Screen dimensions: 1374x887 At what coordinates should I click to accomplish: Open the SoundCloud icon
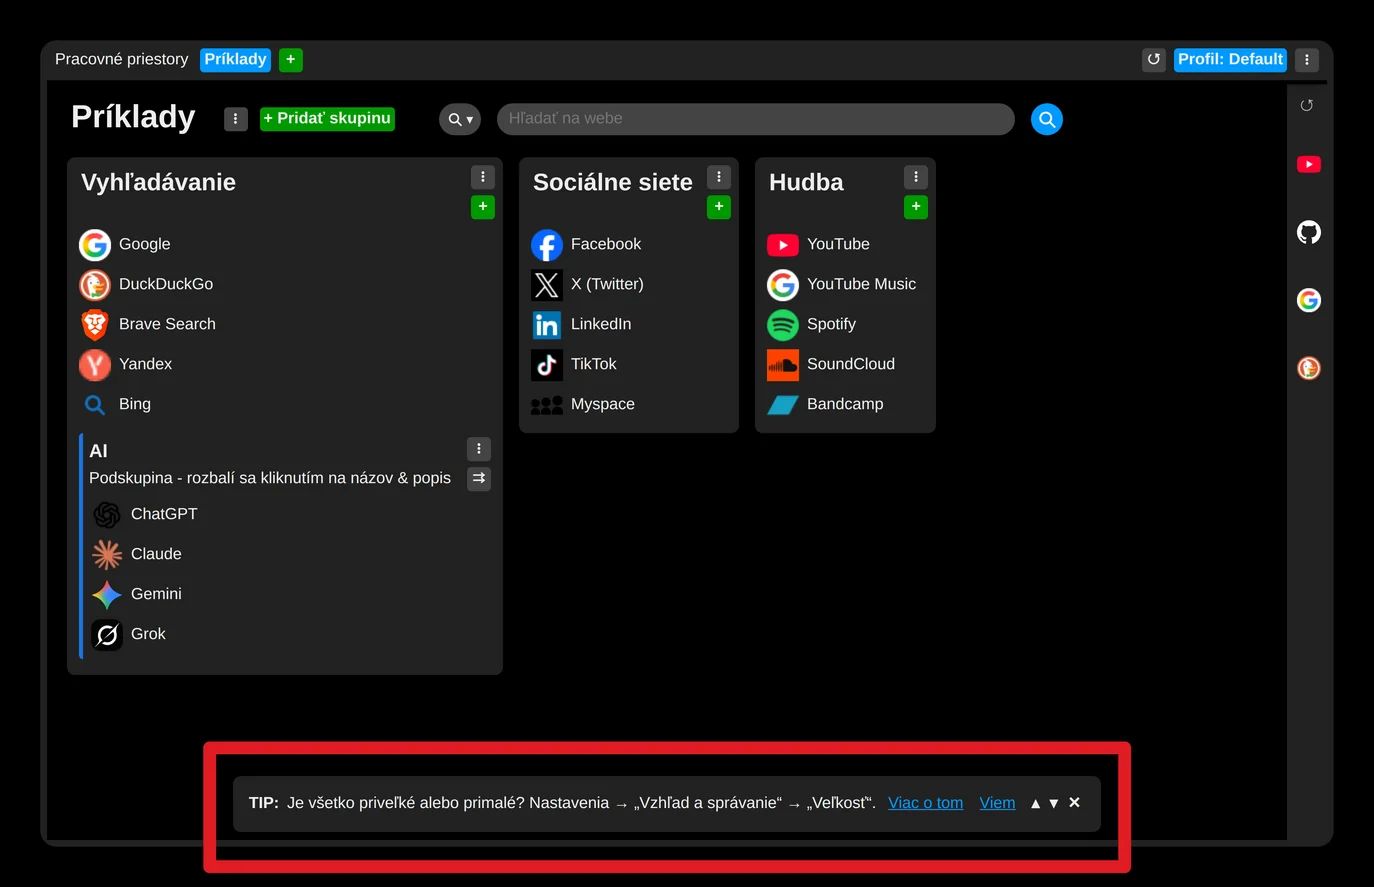[x=783, y=364]
